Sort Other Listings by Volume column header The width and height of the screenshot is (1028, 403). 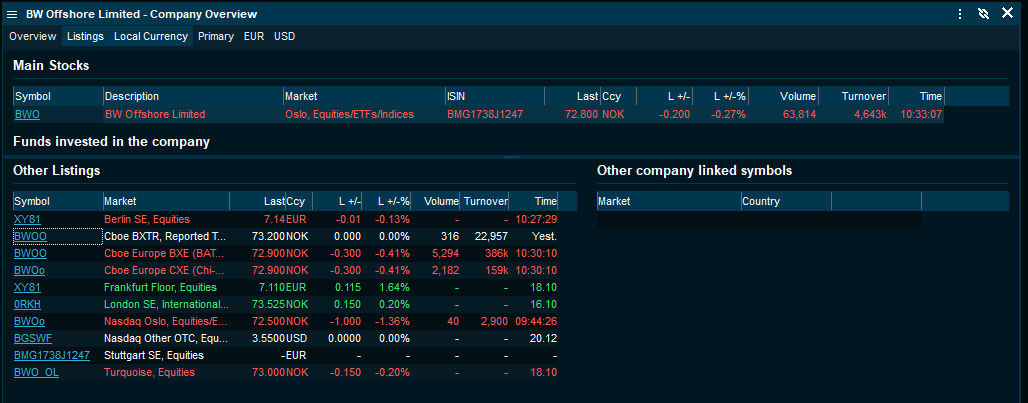click(438, 201)
